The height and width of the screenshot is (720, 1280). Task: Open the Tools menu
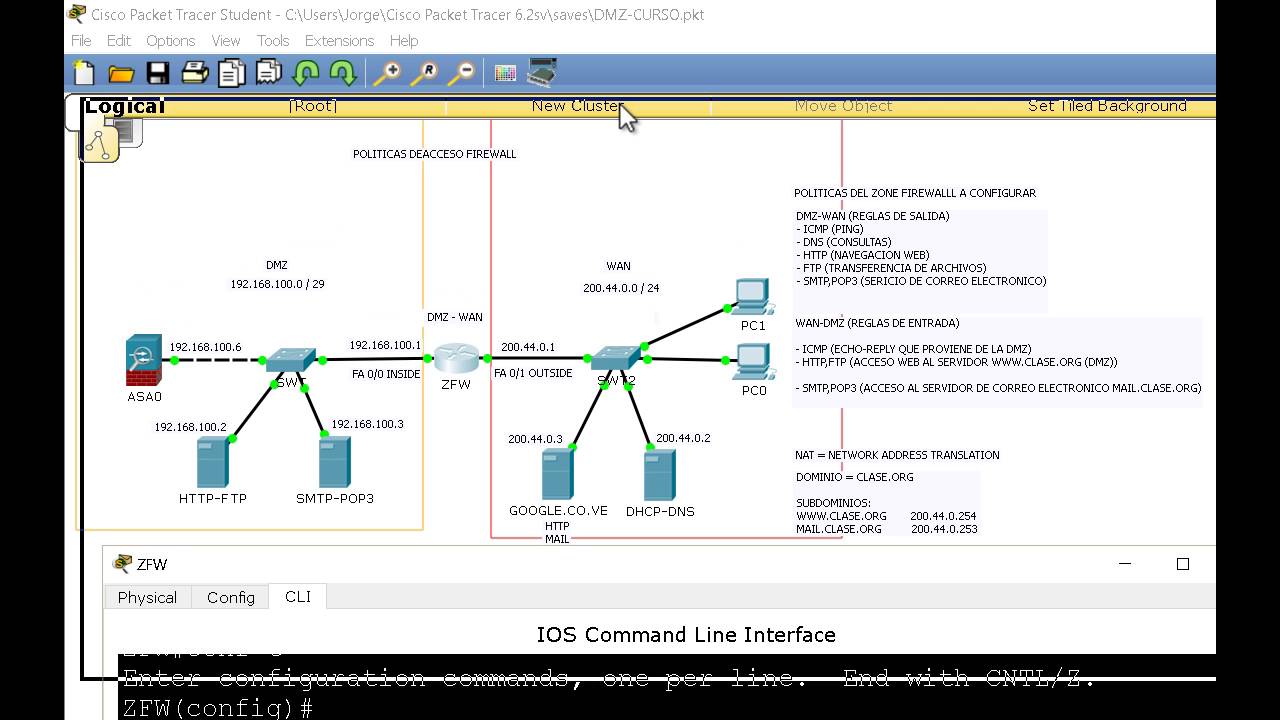pyautogui.click(x=273, y=41)
